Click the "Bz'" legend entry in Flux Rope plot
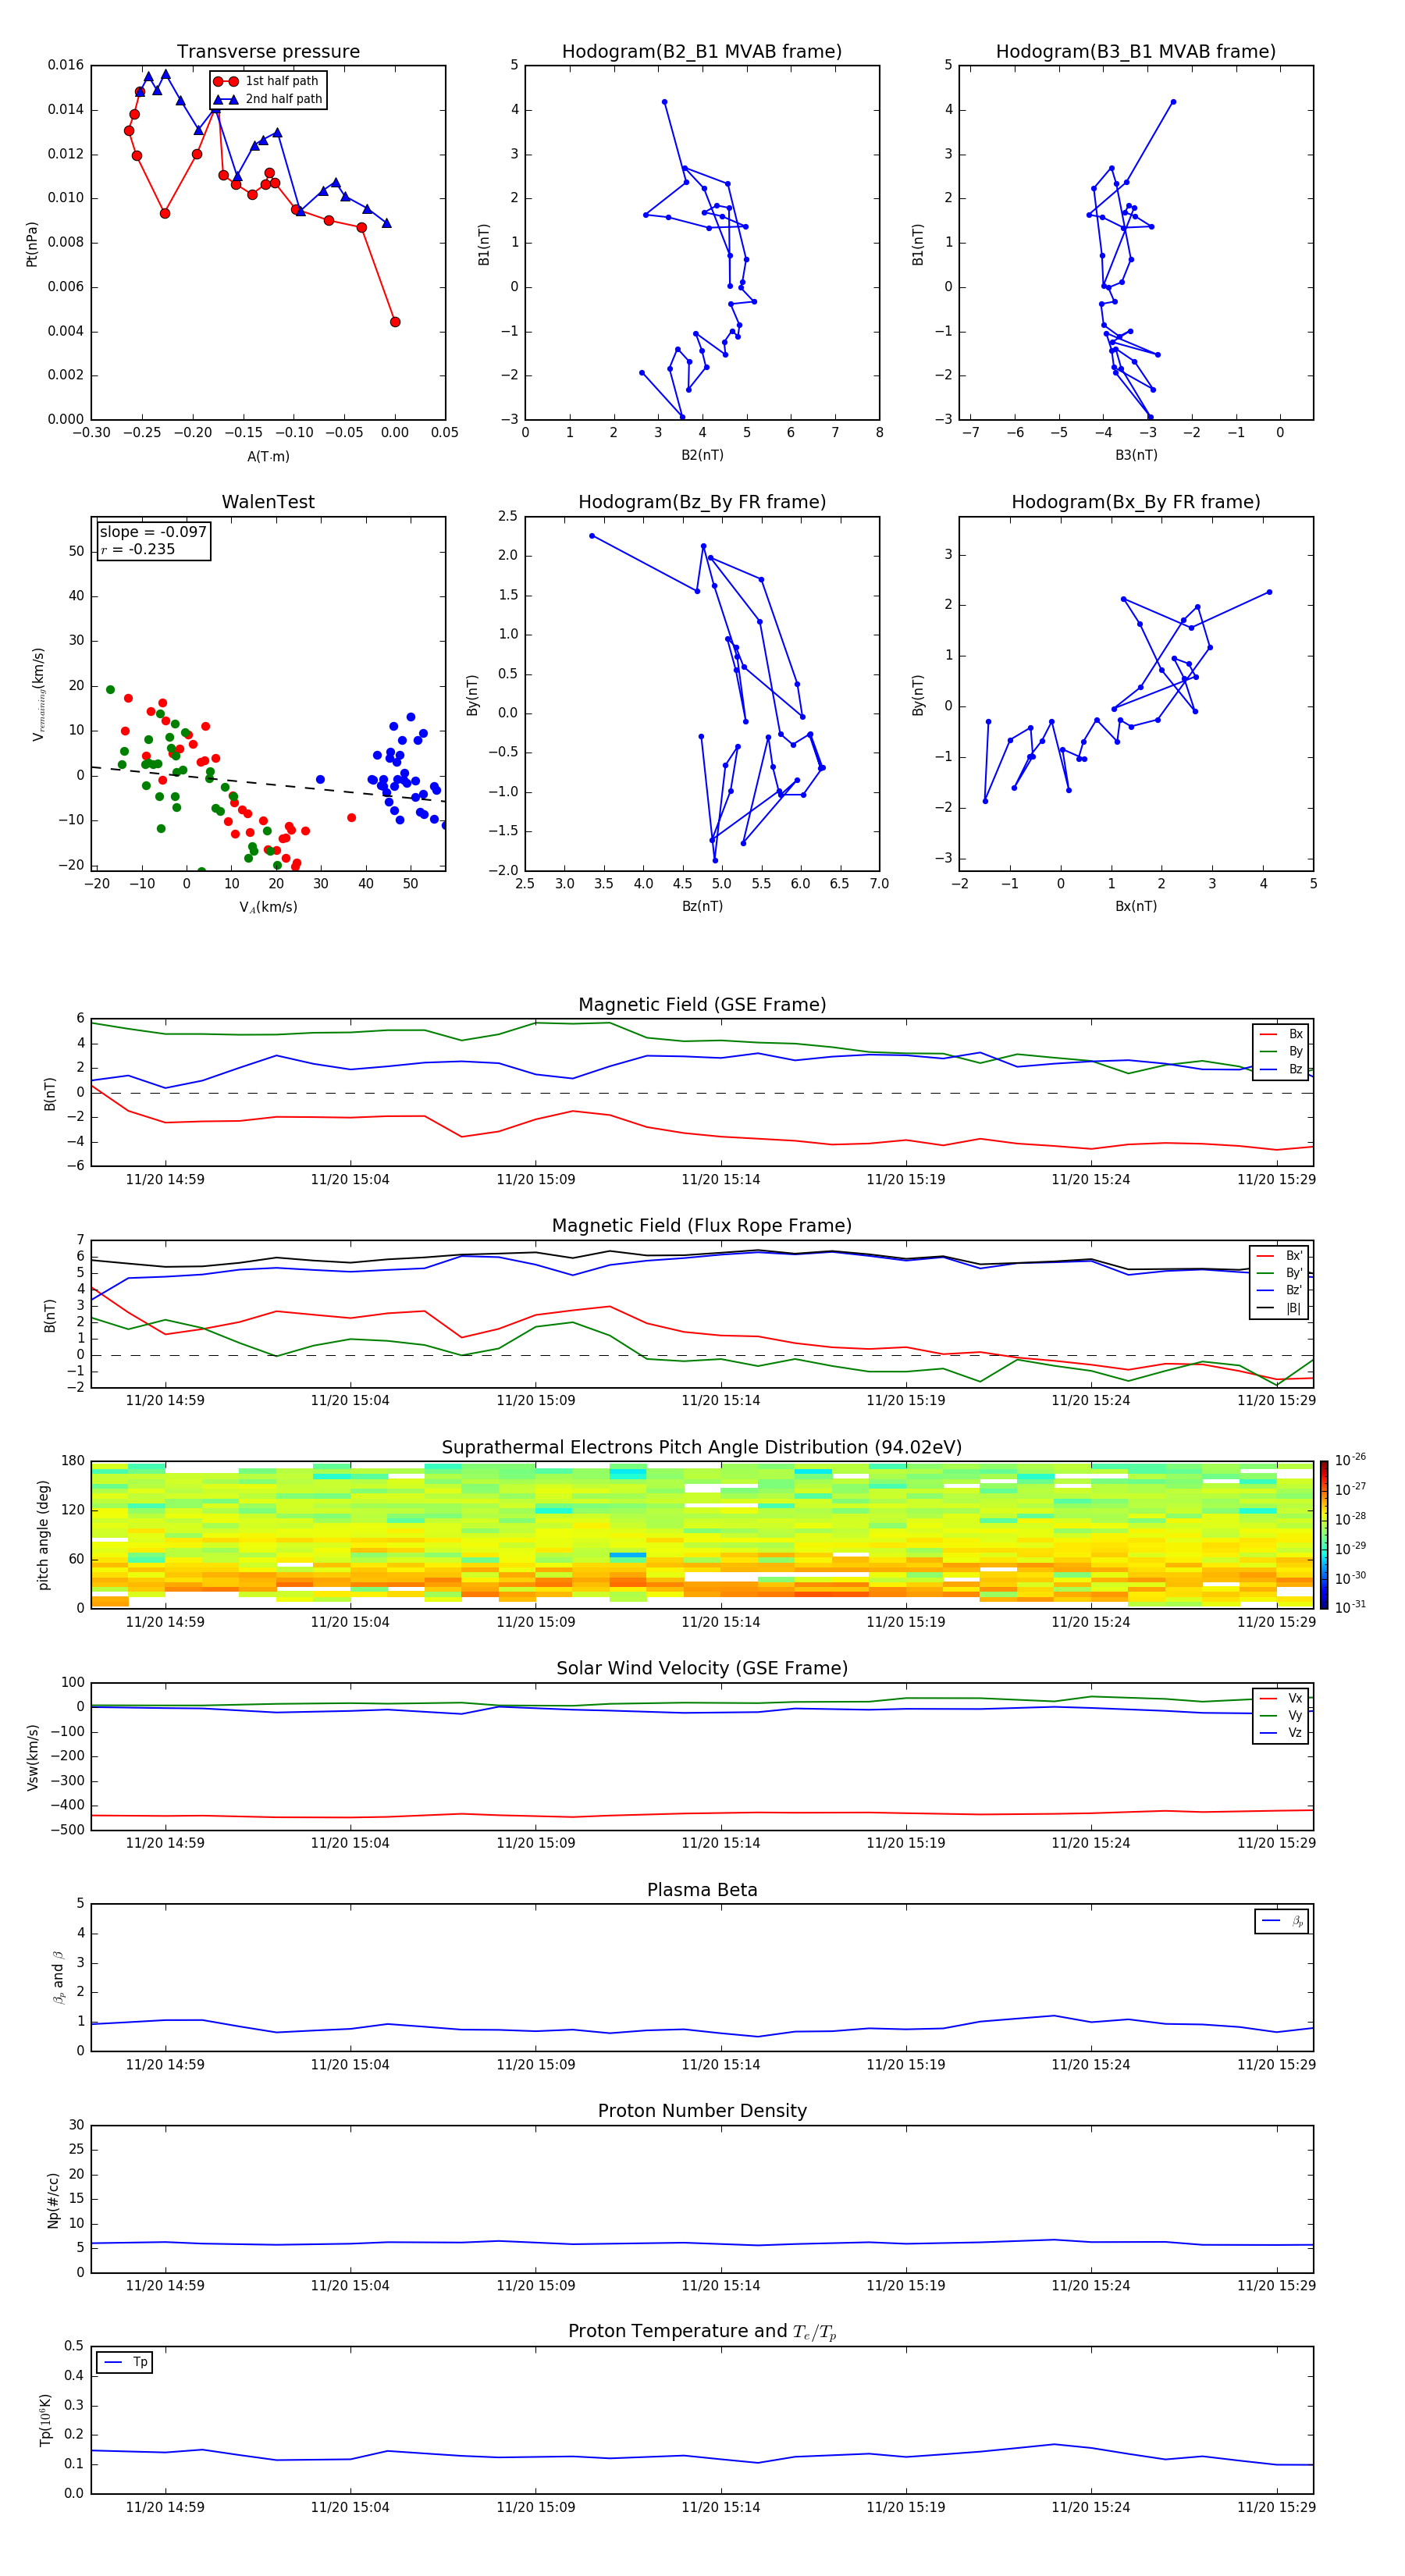Viewport: 1405px width, 2576px height. [x=1279, y=1290]
